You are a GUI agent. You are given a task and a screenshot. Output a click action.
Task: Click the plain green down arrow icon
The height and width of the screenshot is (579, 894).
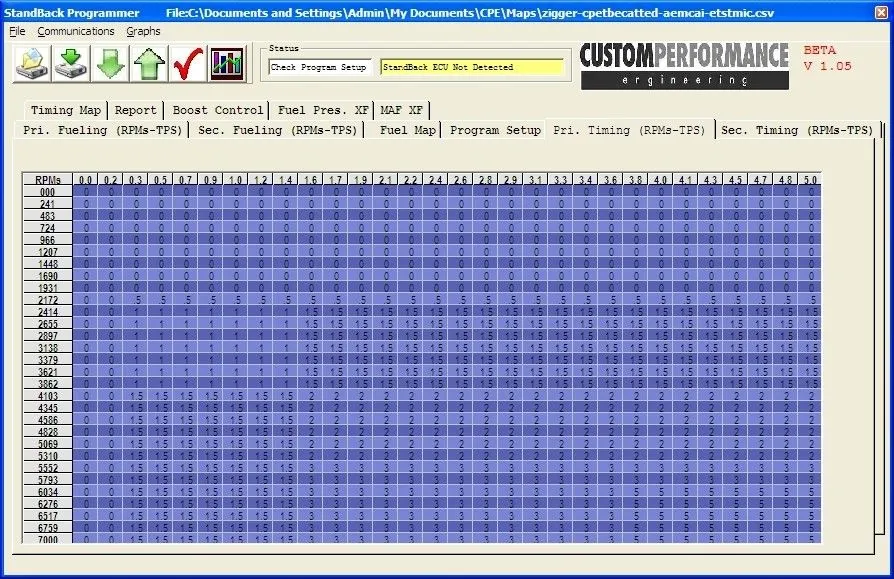(110, 64)
